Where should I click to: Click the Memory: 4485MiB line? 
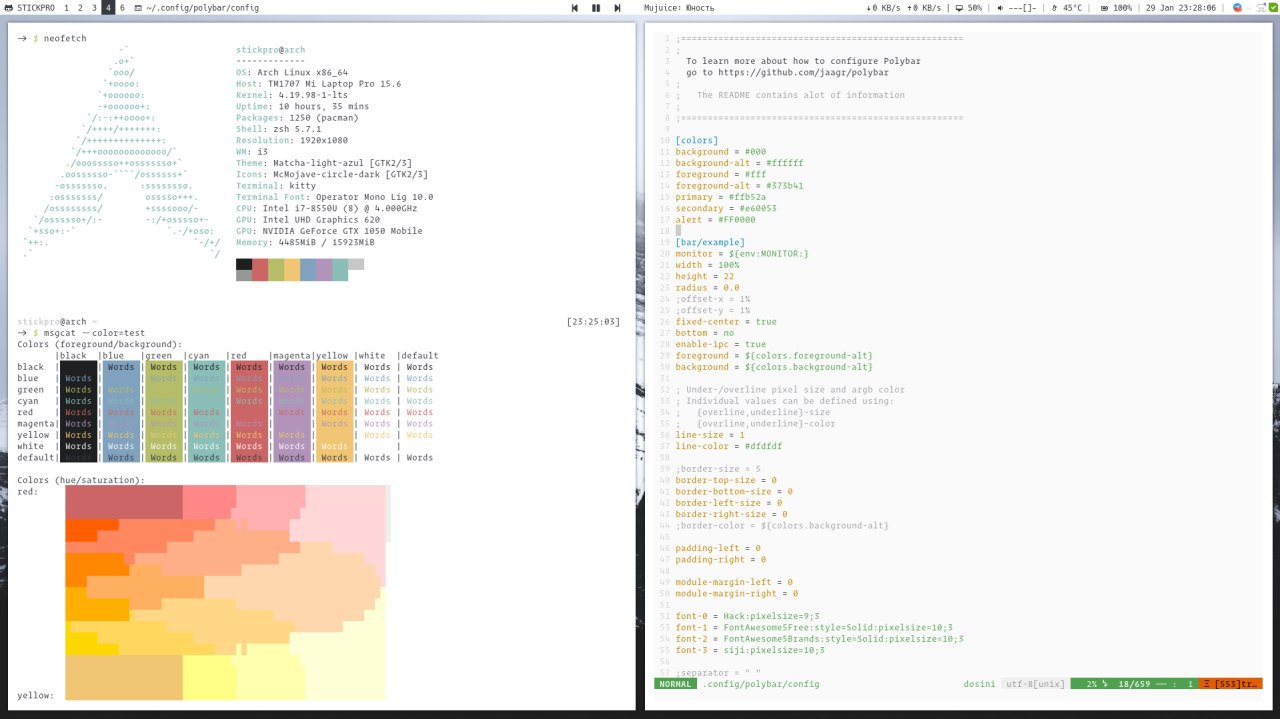[x=305, y=241]
